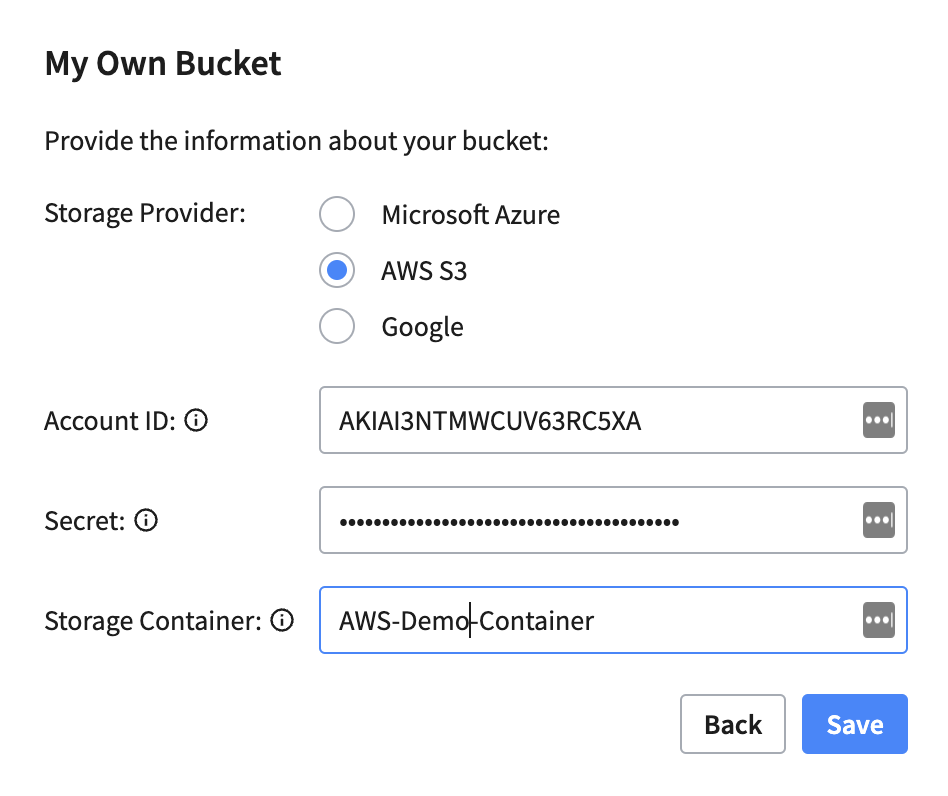Click the Storage Container text field

700,621
